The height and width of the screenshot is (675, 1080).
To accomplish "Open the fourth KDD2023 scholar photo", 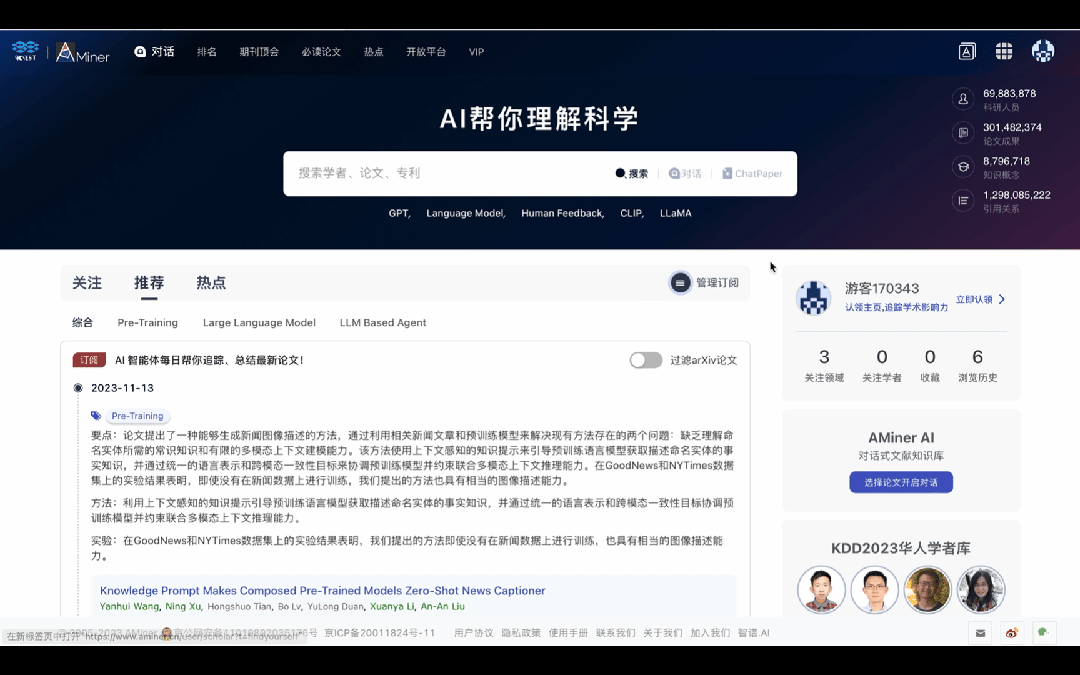I will pos(981,590).
